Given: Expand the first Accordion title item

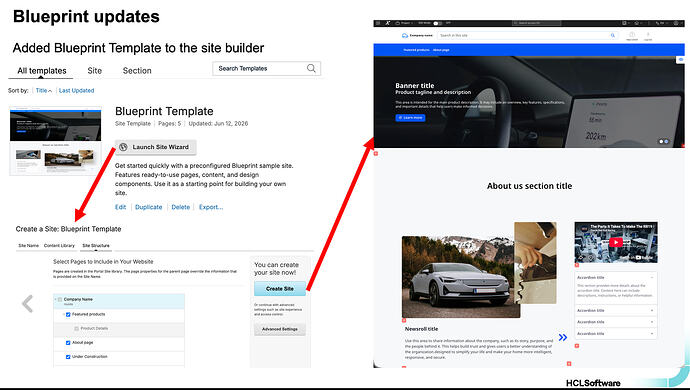Looking at the screenshot, I should 615,278.
